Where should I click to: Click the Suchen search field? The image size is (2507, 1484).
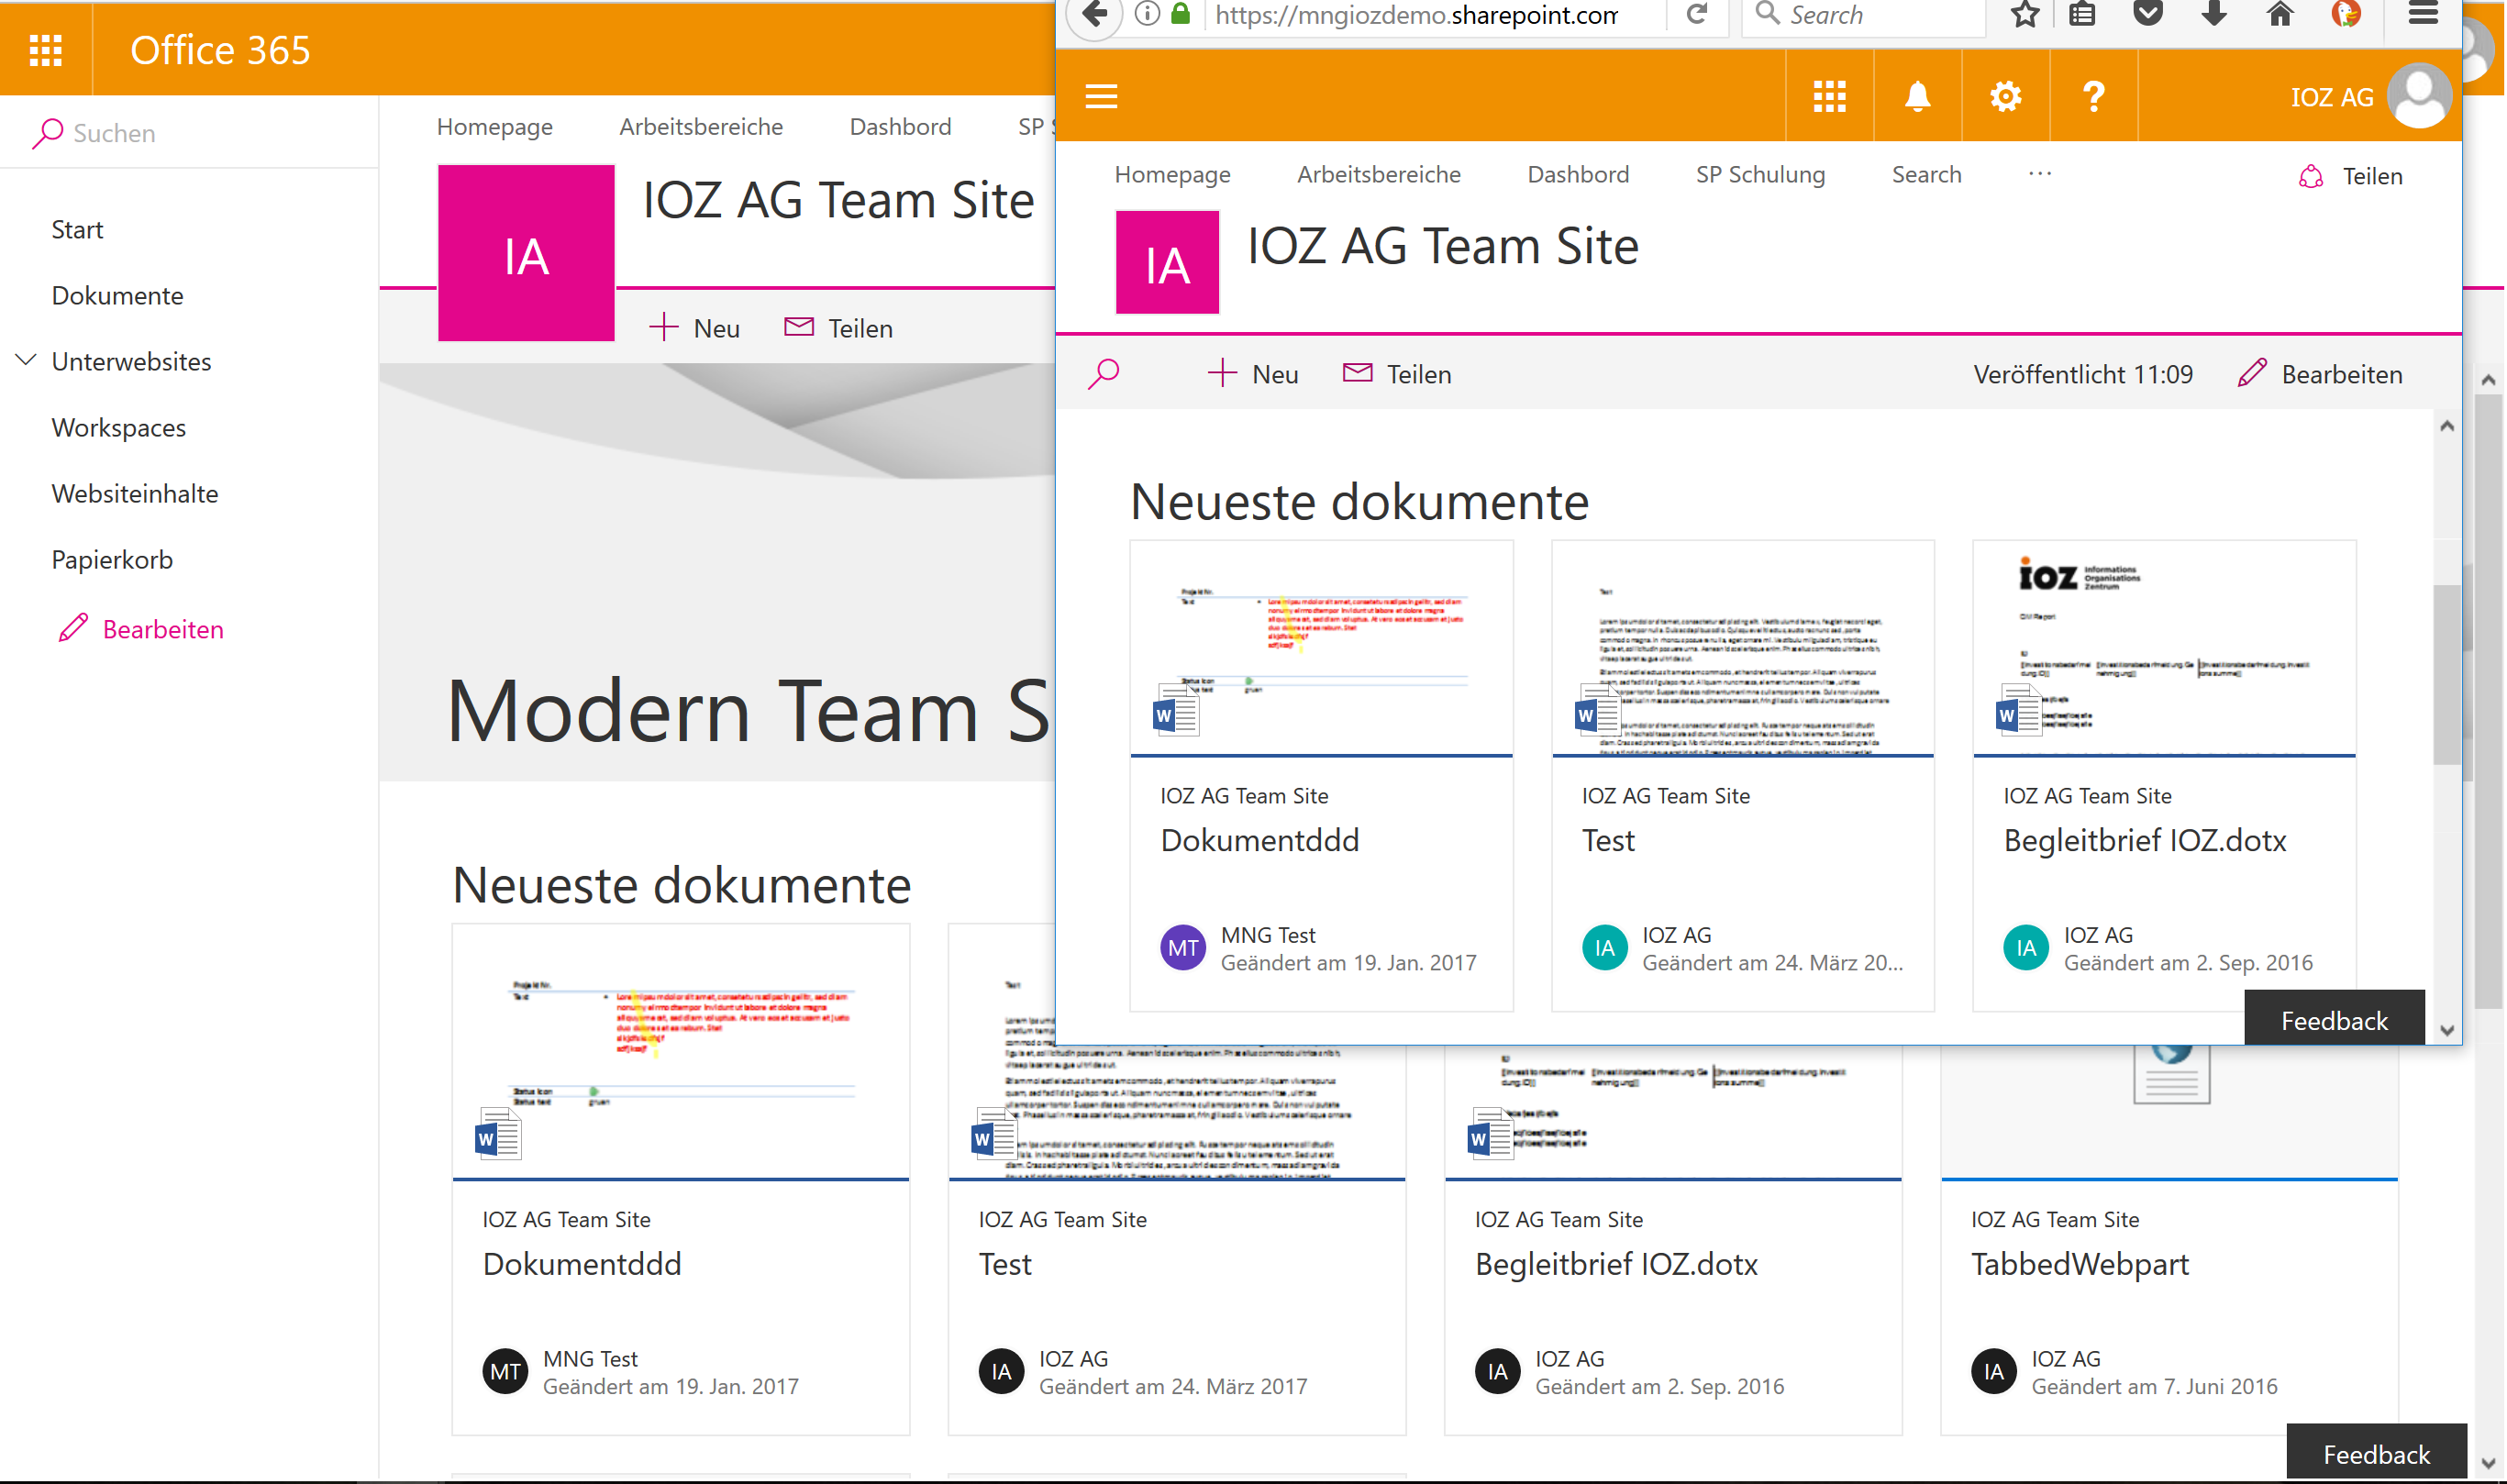(x=189, y=133)
